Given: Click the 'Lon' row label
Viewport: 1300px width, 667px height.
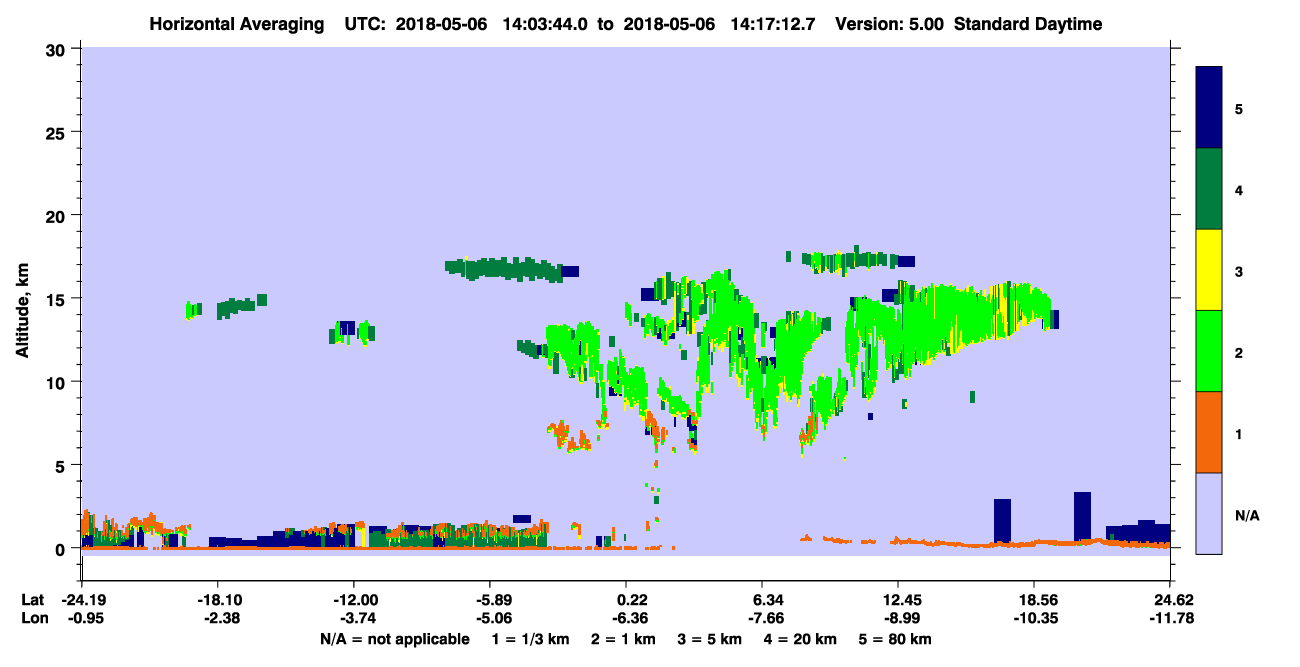Looking at the screenshot, I should coord(35,618).
